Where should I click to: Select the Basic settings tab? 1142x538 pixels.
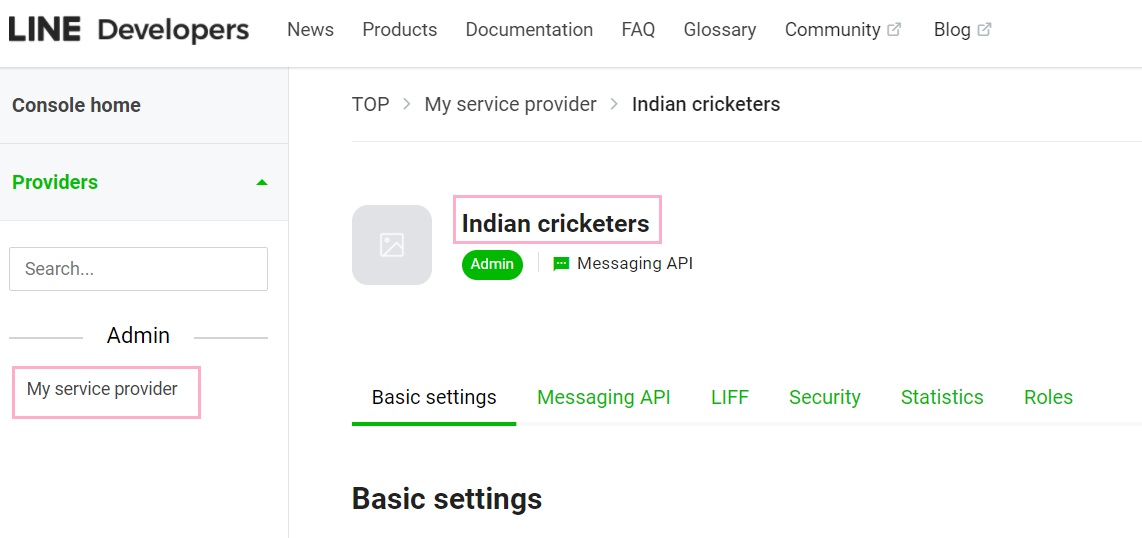click(x=434, y=397)
